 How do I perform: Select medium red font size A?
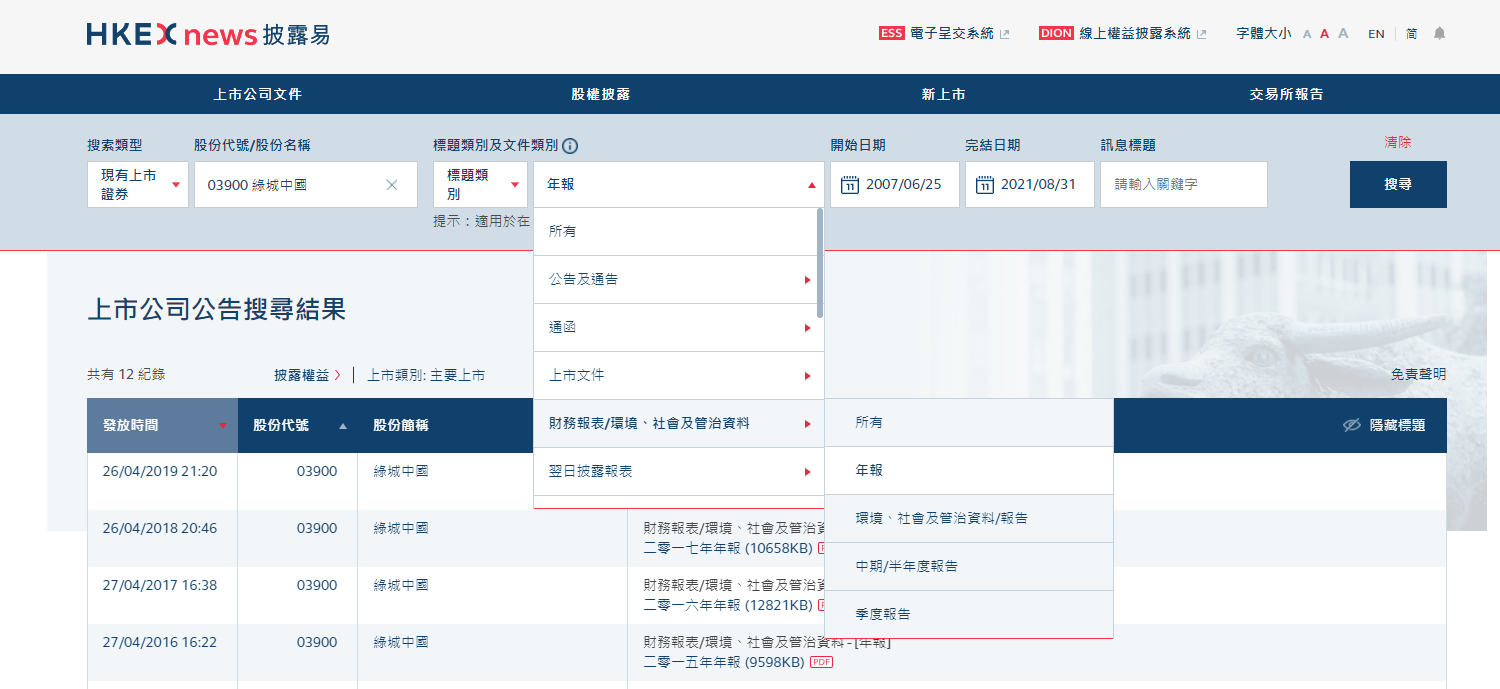pyautogui.click(x=1324, y=34)
